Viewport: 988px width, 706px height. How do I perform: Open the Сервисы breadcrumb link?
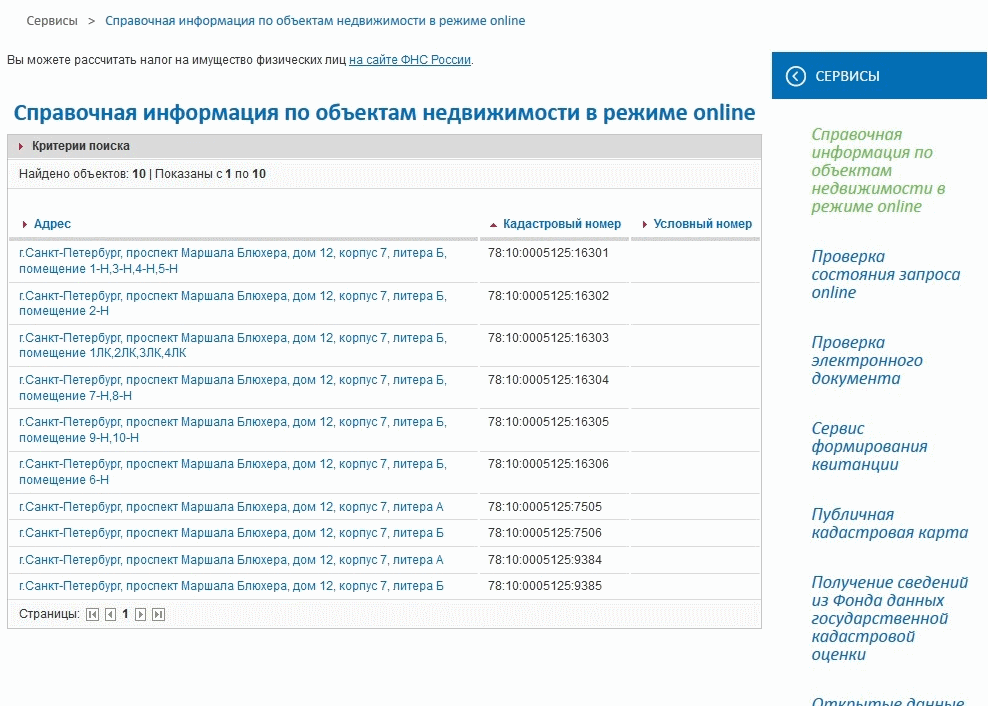[x=52, y=21]
